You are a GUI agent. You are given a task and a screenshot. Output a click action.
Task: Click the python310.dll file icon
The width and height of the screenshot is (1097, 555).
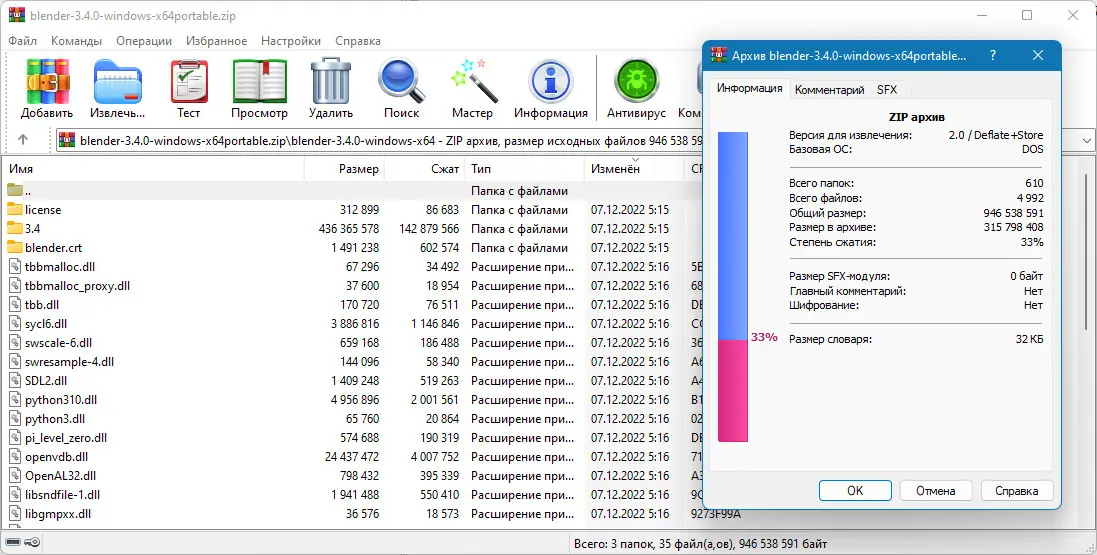15,400
